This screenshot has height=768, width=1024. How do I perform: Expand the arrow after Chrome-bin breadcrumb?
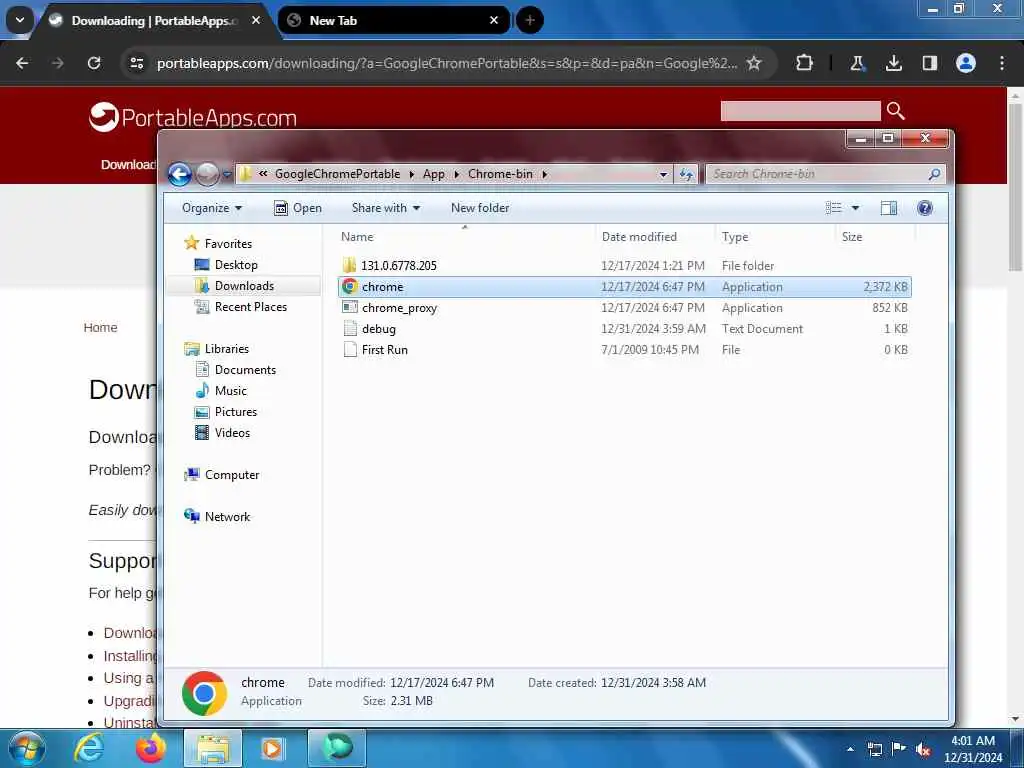pyautogui.click(x=544, y=174)
